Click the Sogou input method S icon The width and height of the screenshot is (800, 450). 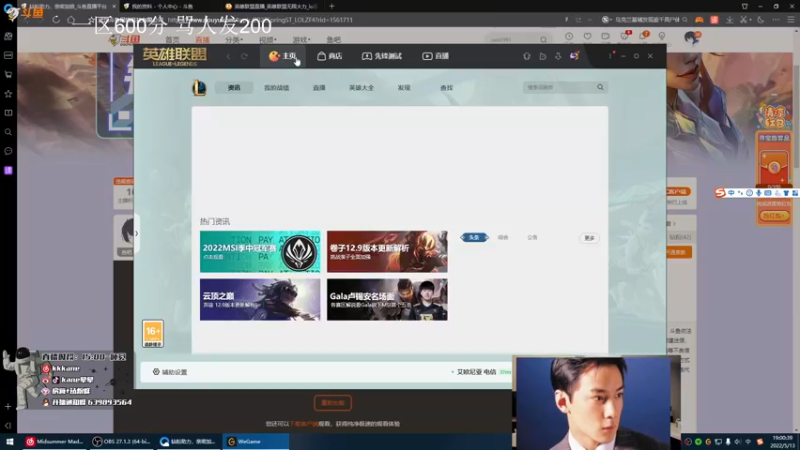[x=720, y=192]
